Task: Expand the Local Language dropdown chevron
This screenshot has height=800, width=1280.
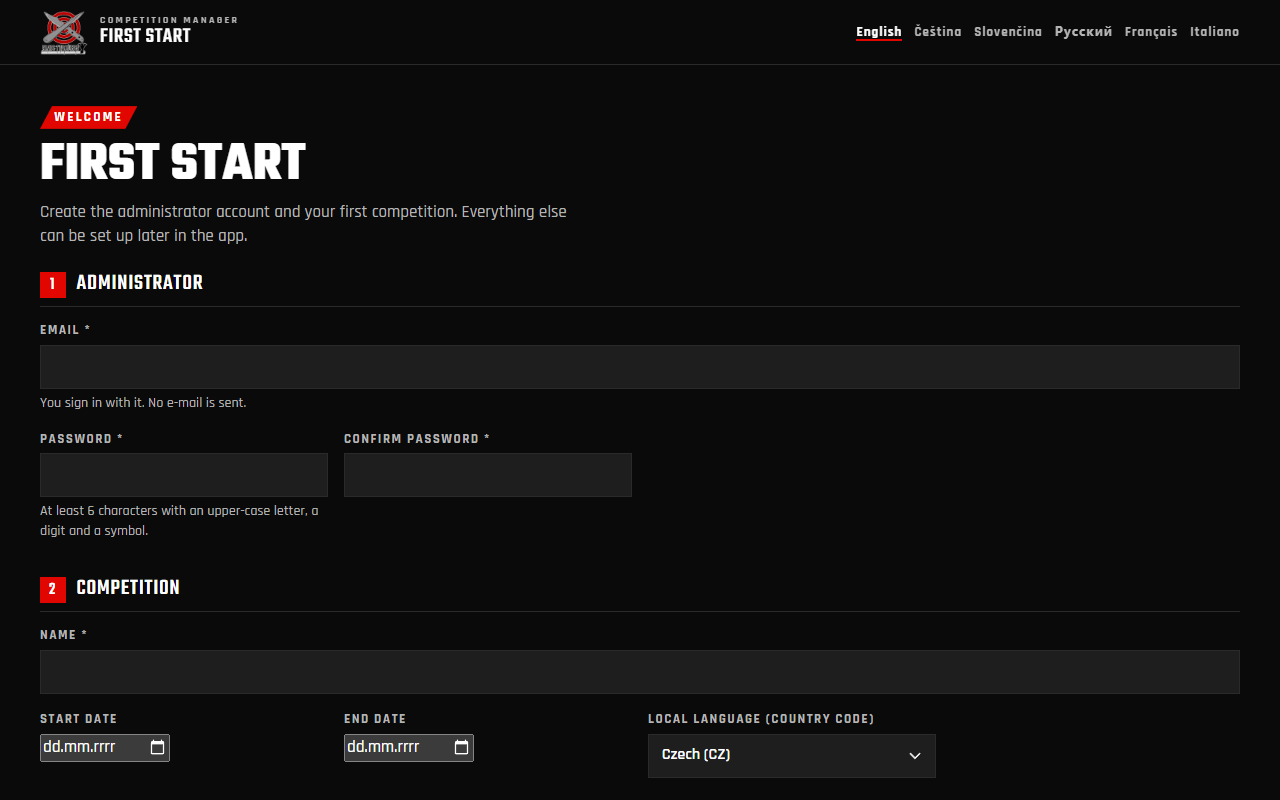Action: [914, 756]
